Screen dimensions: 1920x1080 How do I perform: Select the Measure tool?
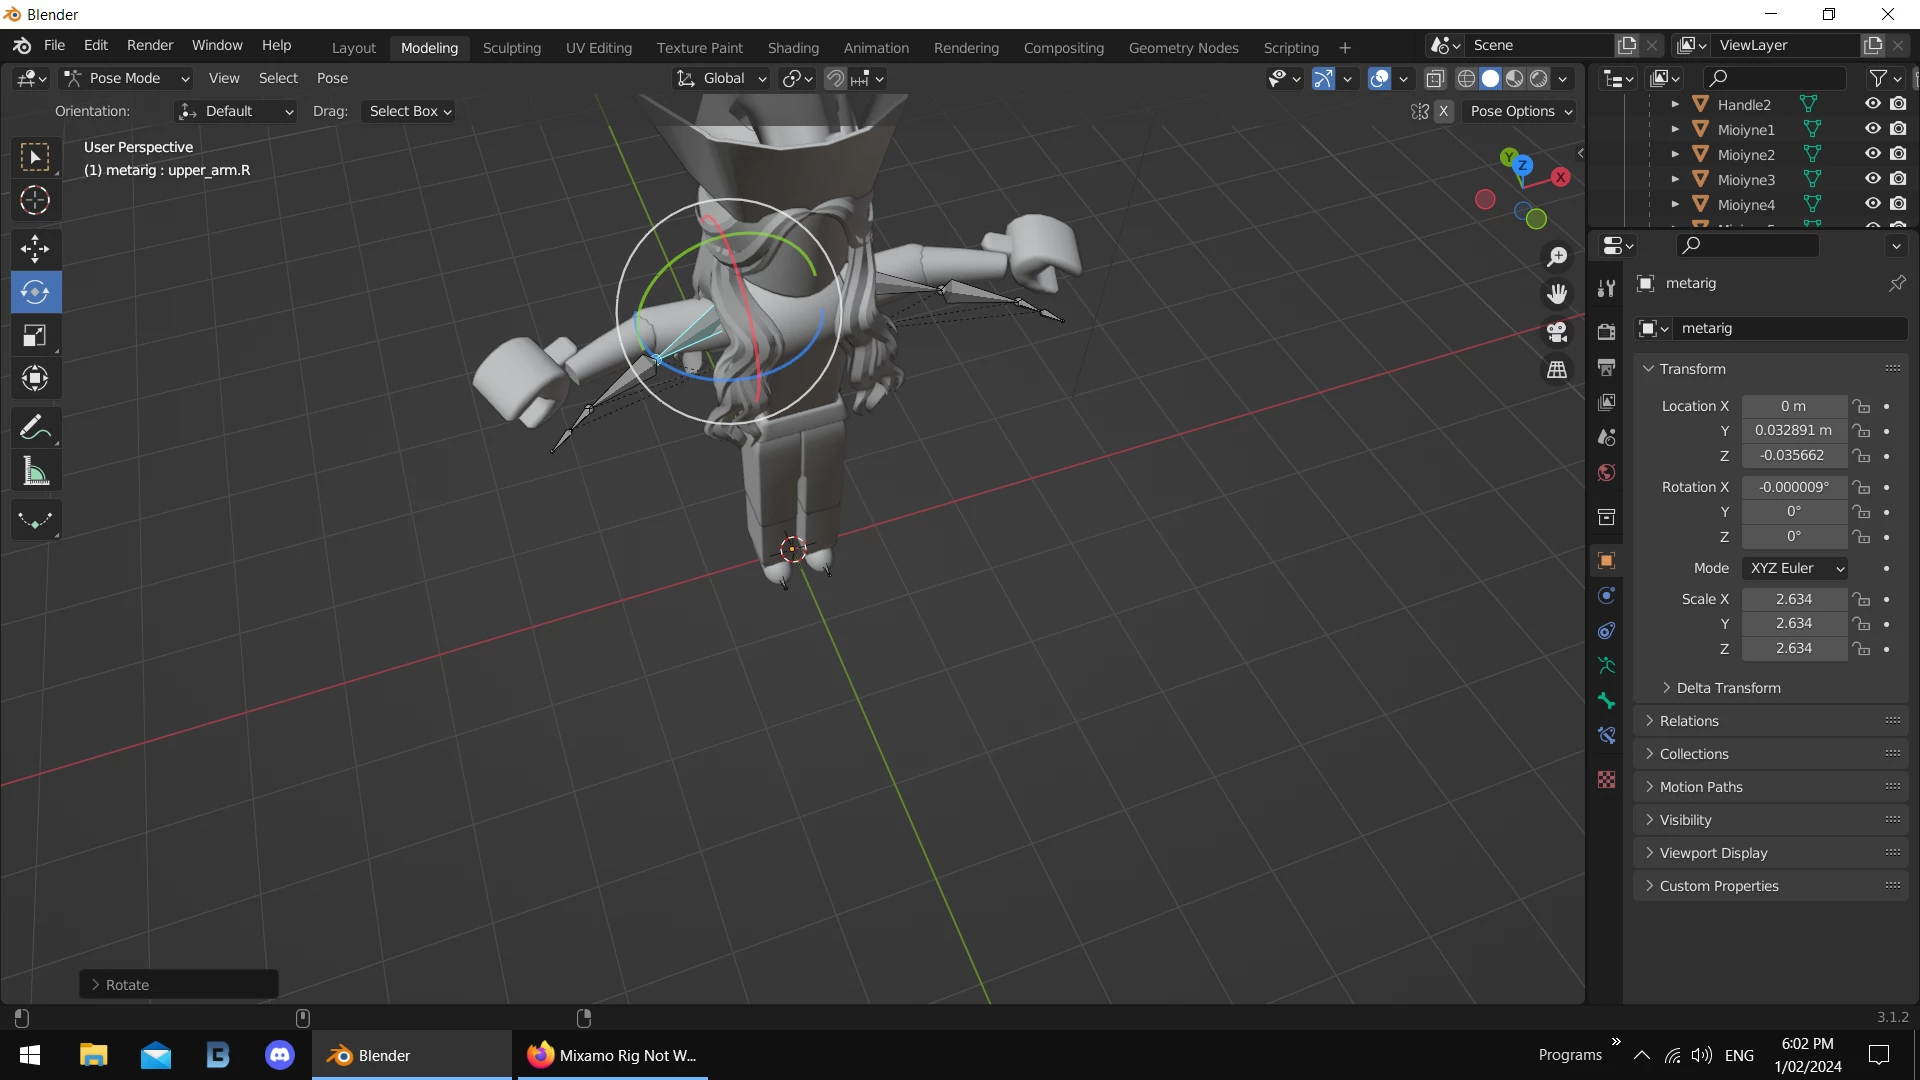[x=35, y=471]
